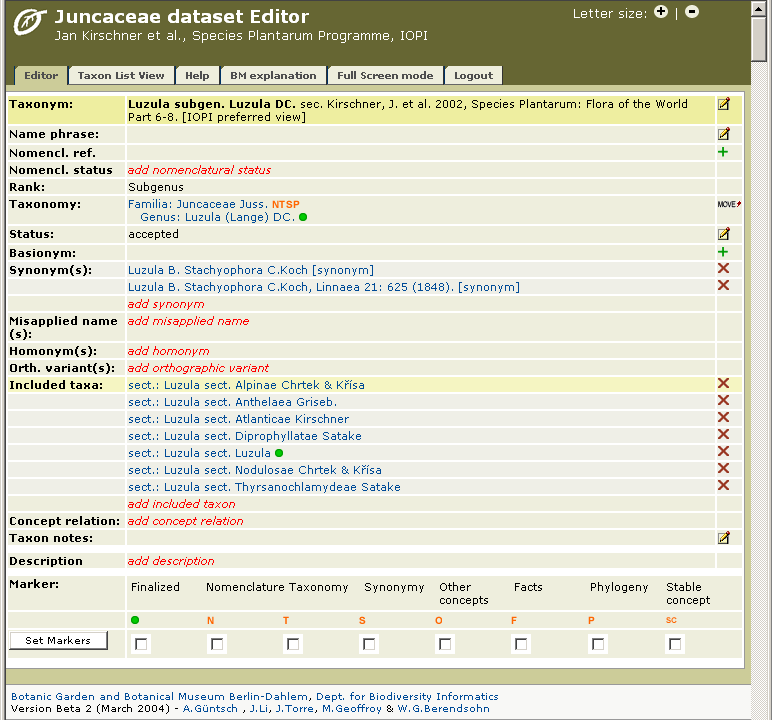Increase letter size with plus icon

click(x=661, y=13)
